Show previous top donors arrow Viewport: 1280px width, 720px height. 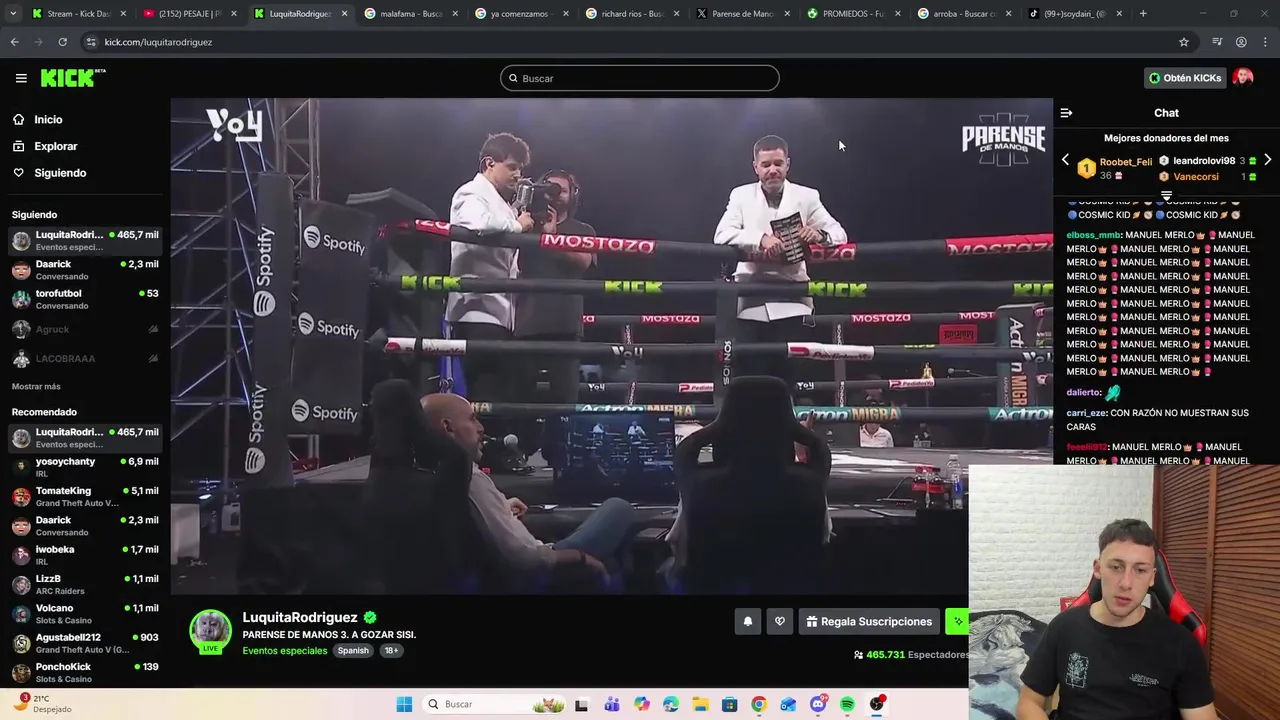pyautogui.click(x=1065, y=160)
